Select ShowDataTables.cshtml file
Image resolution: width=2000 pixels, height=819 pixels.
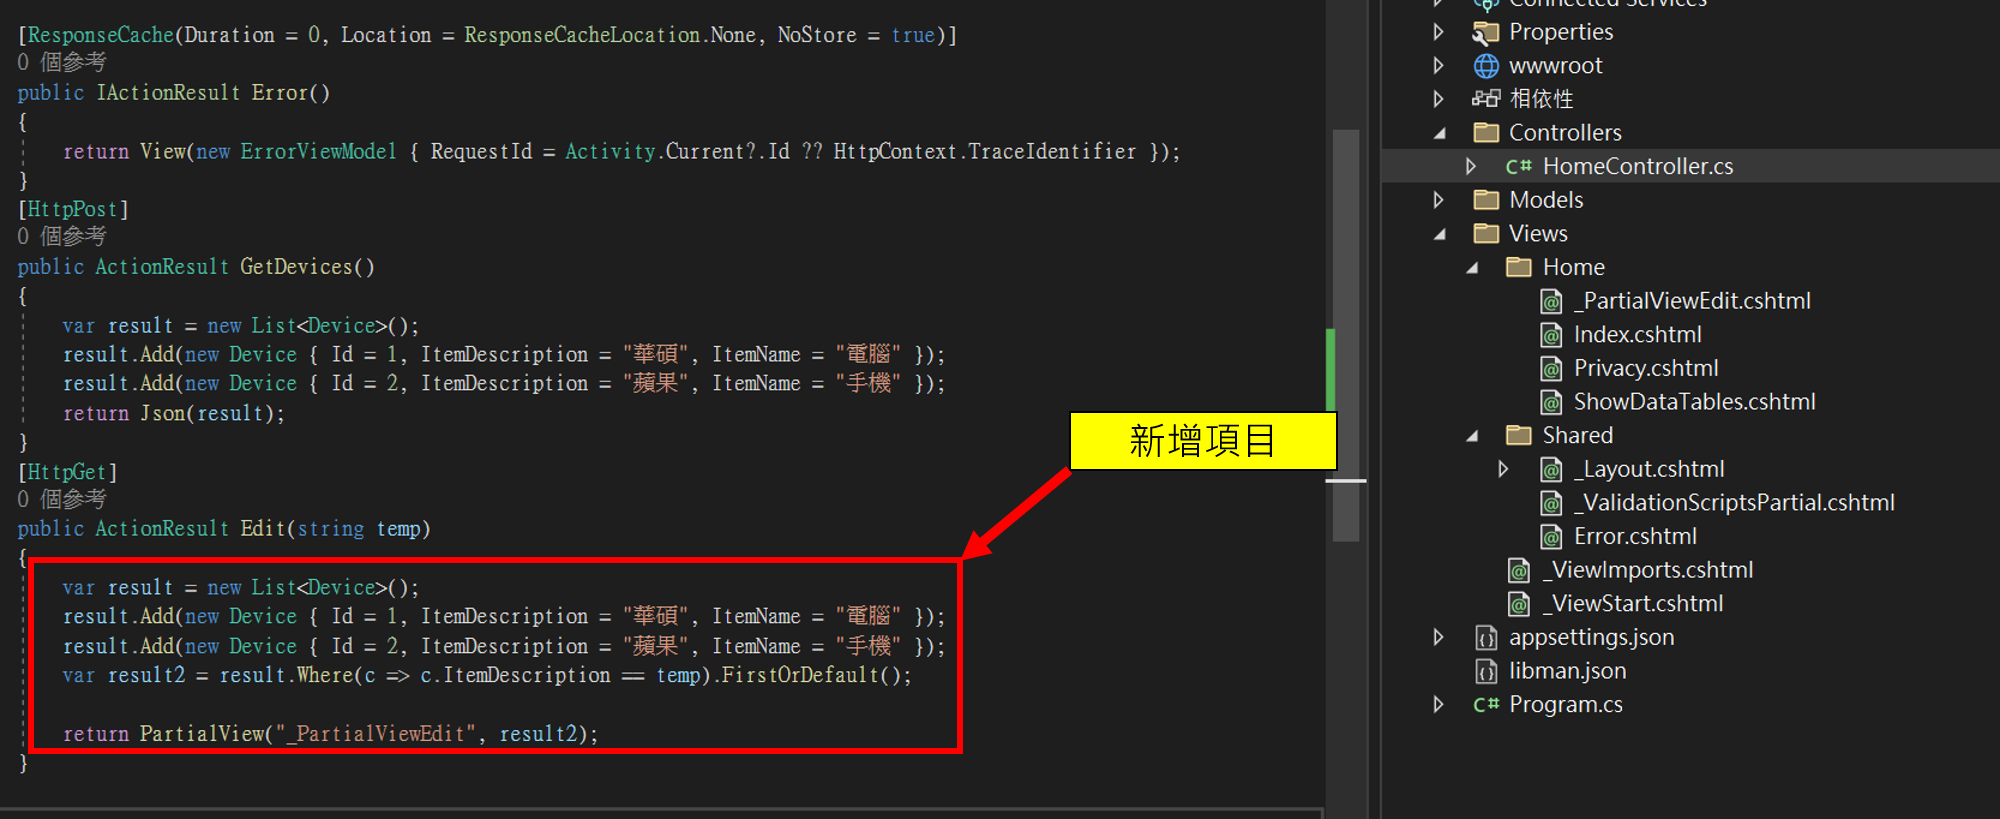[1694, 402]
